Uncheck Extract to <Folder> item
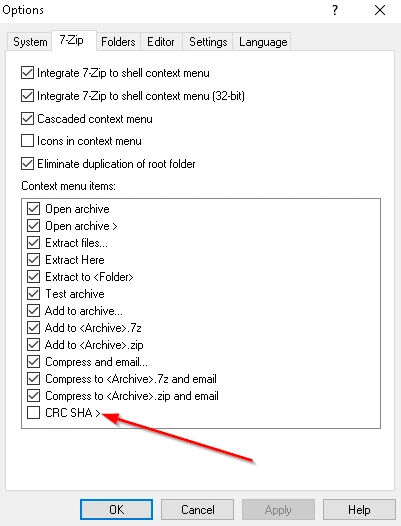This screenshot has height=526, width=401. click(x=34, y=277)
